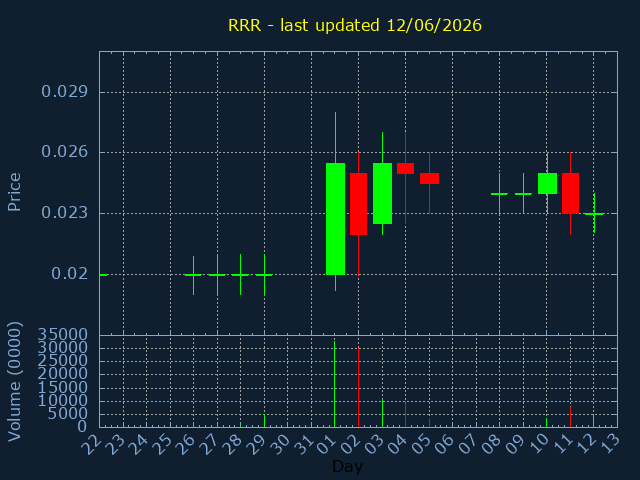Click the 25000 volume axis label
The image size is (640, 480).
[x=62, y=360]
